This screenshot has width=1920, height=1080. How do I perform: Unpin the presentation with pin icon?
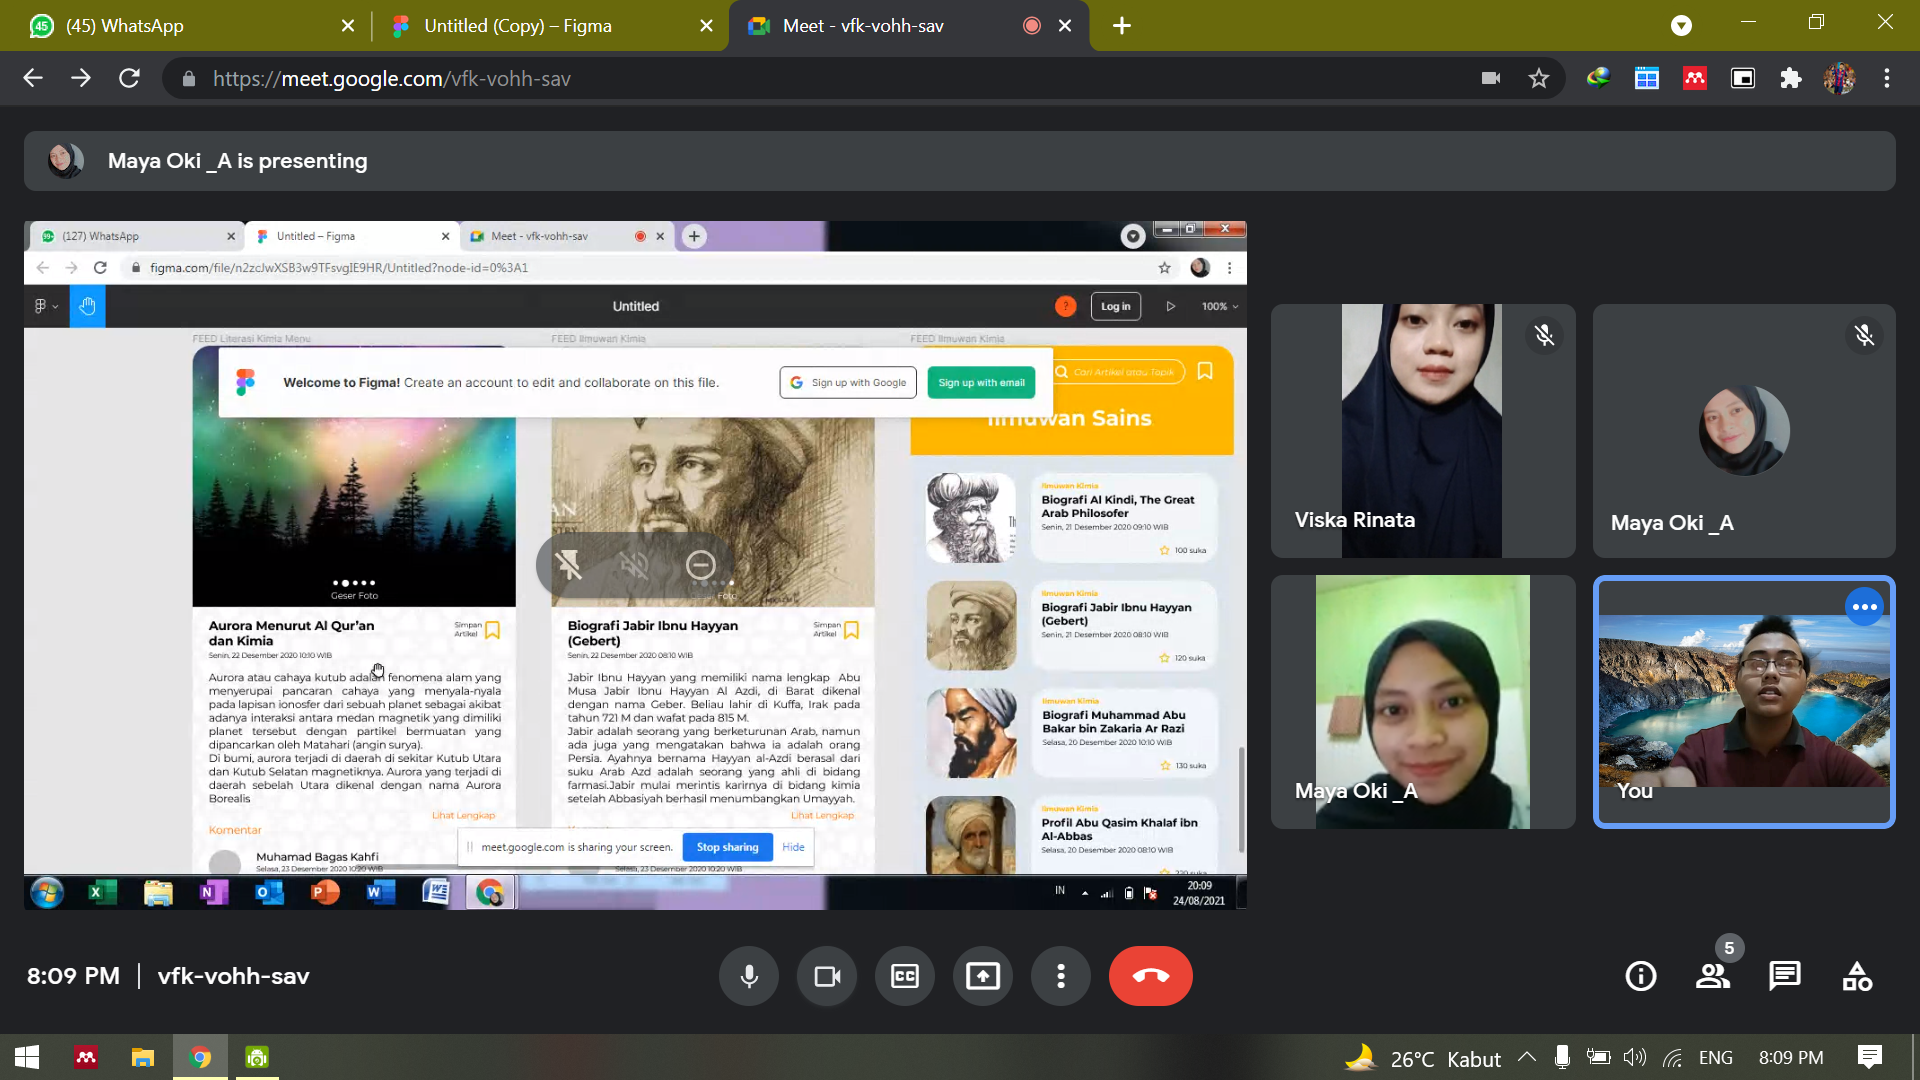tap(569, 566)
